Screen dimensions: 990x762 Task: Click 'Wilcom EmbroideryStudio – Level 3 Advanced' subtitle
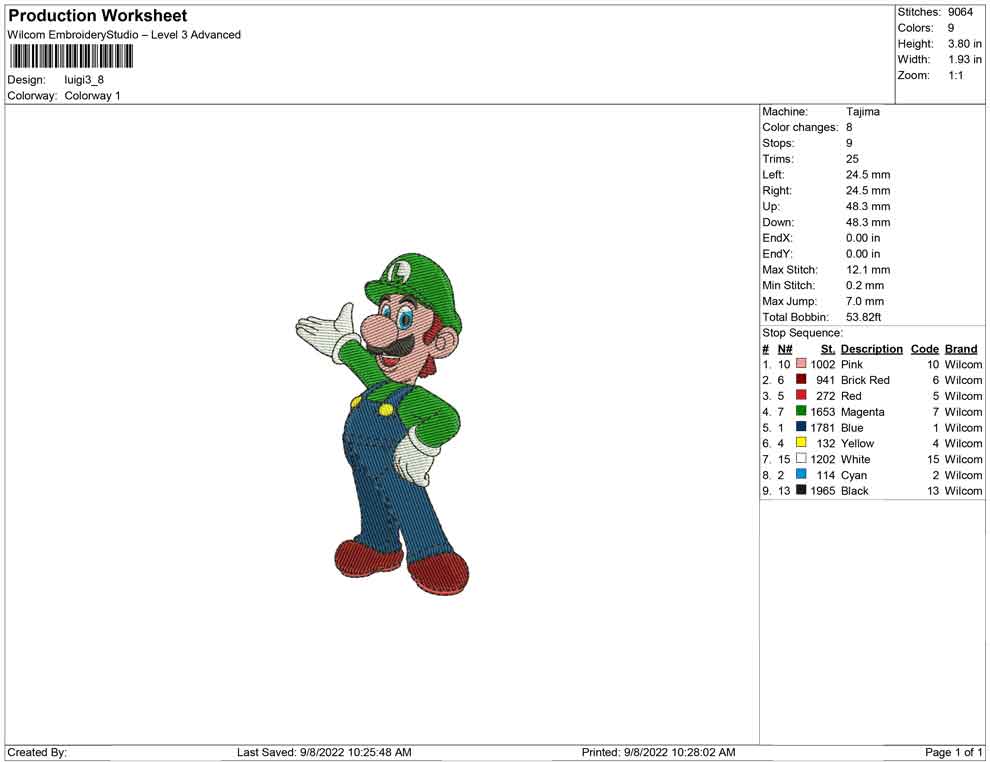124,35
